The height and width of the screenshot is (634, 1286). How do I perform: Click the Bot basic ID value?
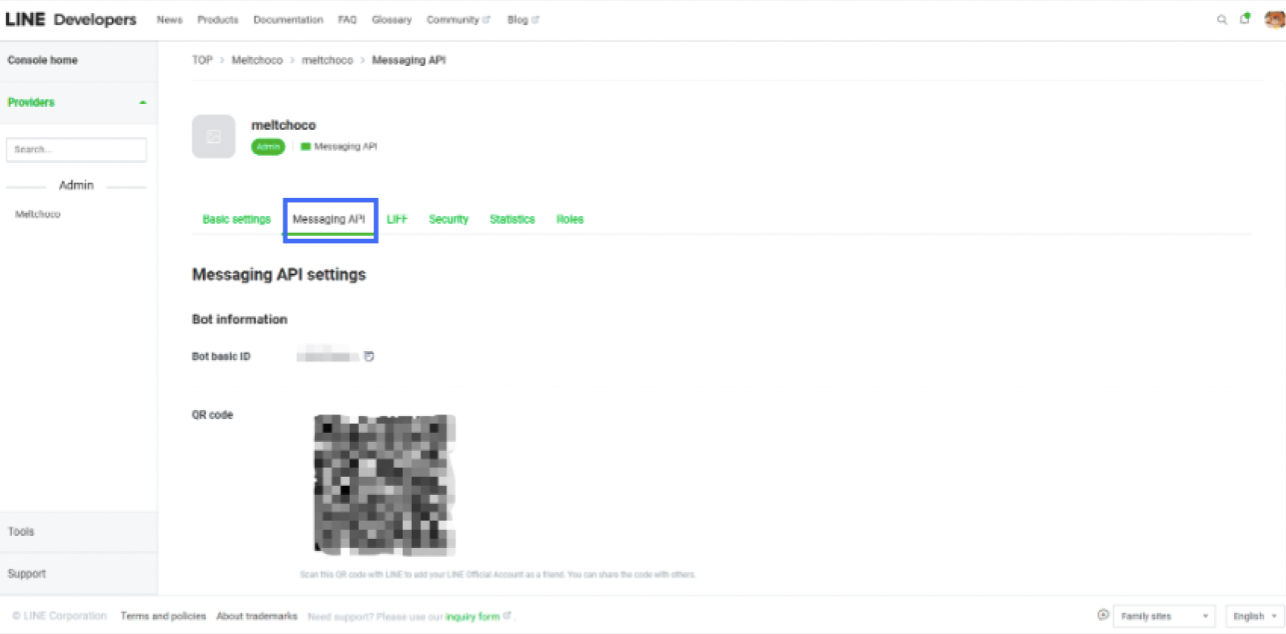(x=329, y=356)
